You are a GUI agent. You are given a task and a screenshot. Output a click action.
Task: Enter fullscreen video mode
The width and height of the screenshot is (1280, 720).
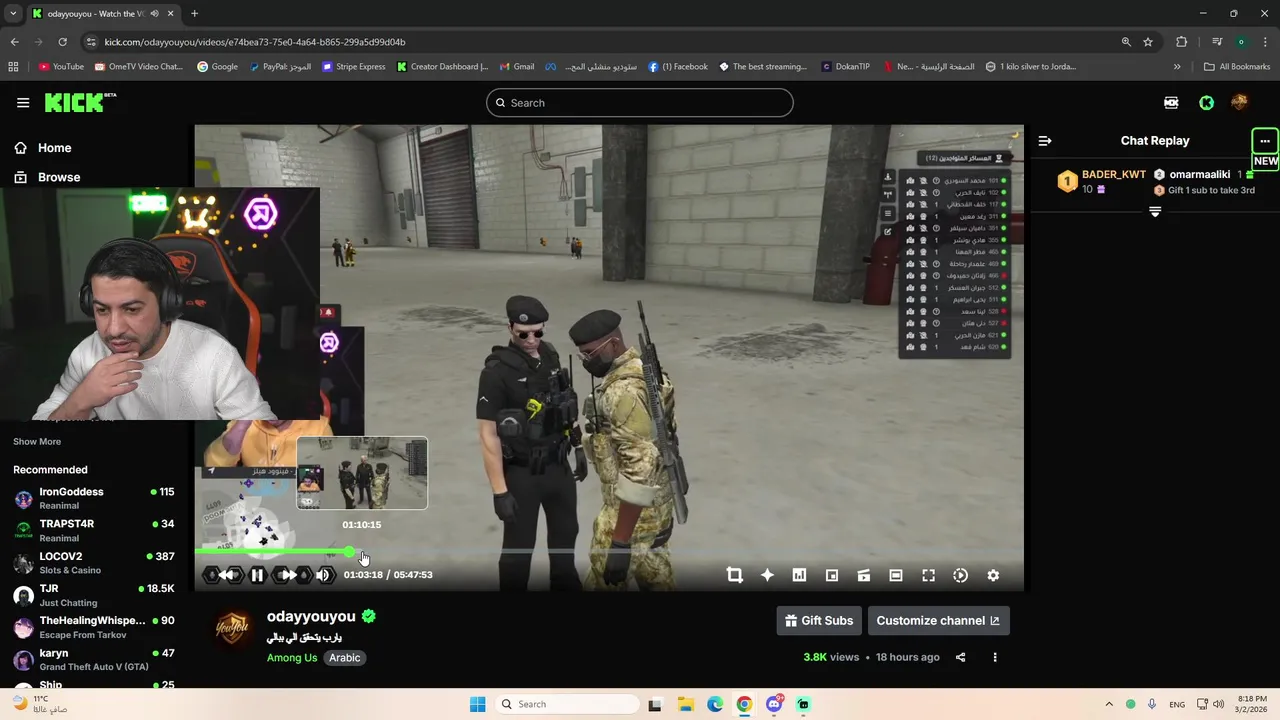(928, 575)
